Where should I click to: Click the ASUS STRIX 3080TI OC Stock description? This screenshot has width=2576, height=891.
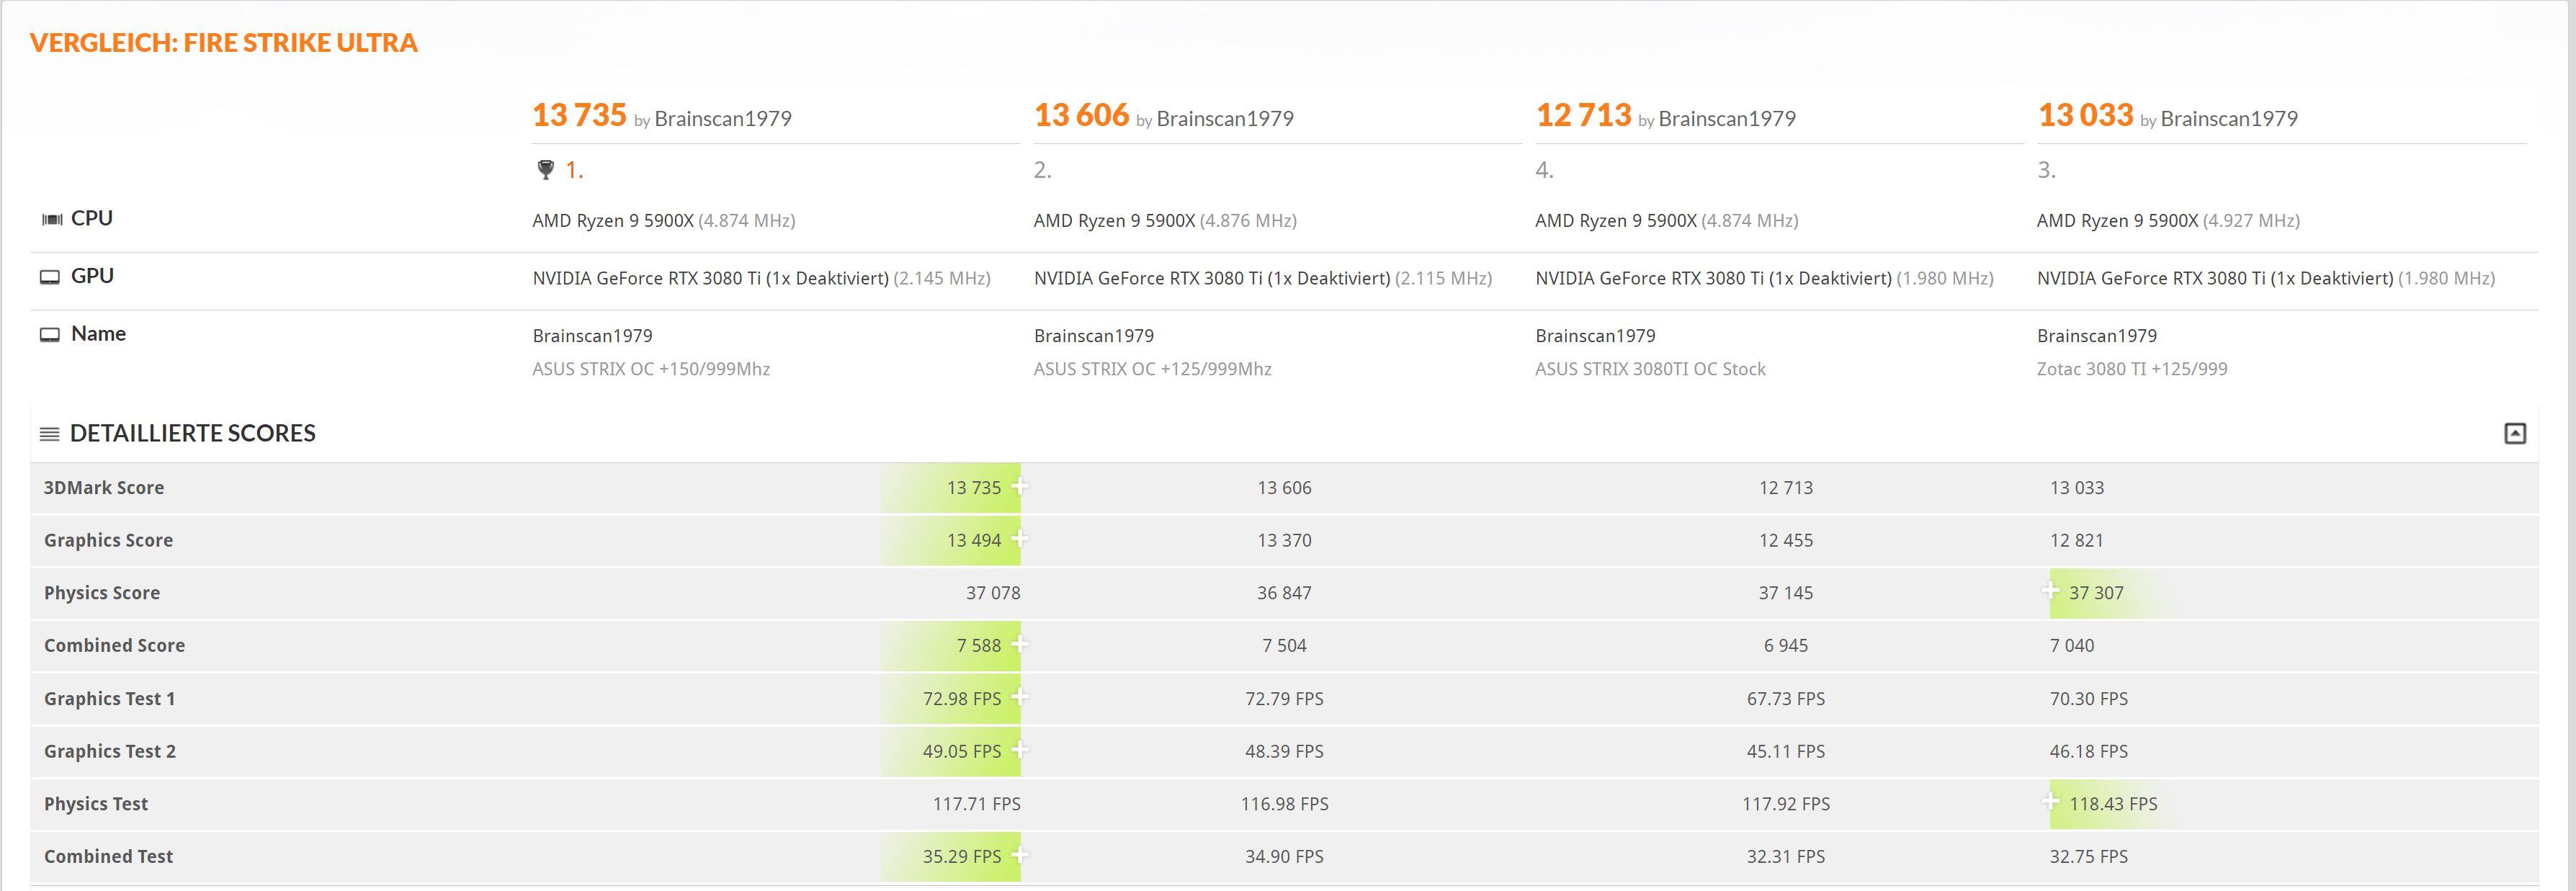(x=1651, y=369)
